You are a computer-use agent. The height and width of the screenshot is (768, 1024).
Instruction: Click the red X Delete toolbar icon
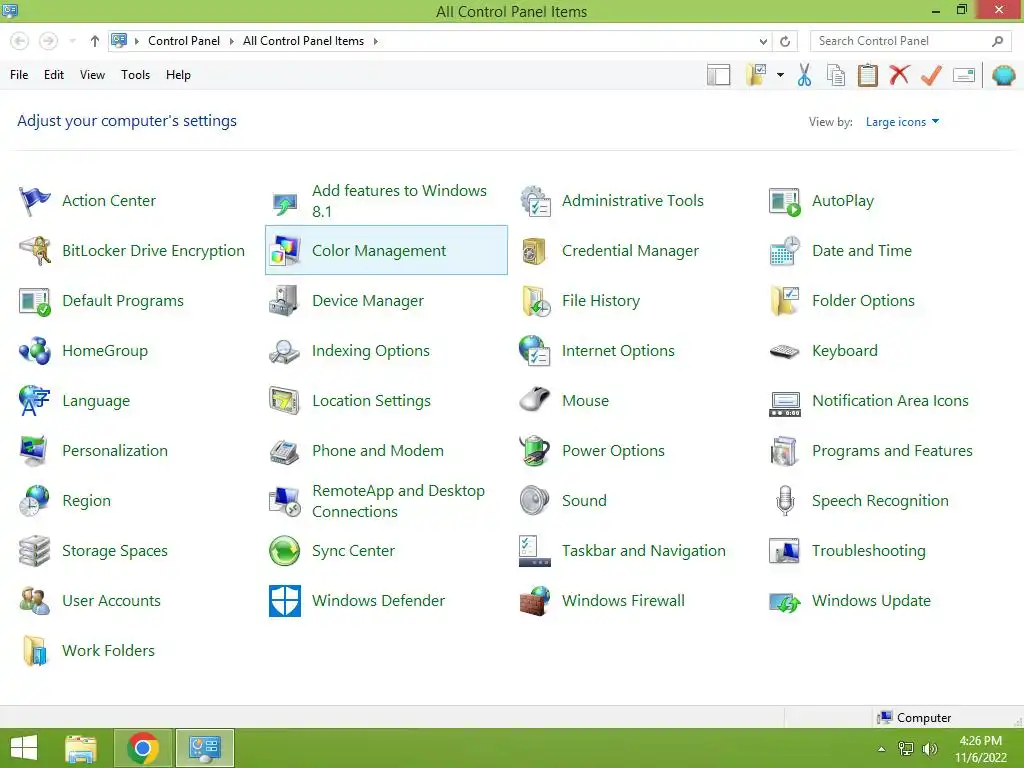tap(899, 75)
